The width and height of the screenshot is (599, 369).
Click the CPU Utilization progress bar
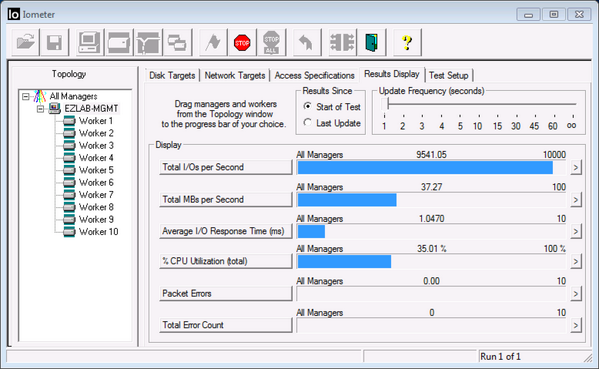pyautogui.click(x=432, y=262)
